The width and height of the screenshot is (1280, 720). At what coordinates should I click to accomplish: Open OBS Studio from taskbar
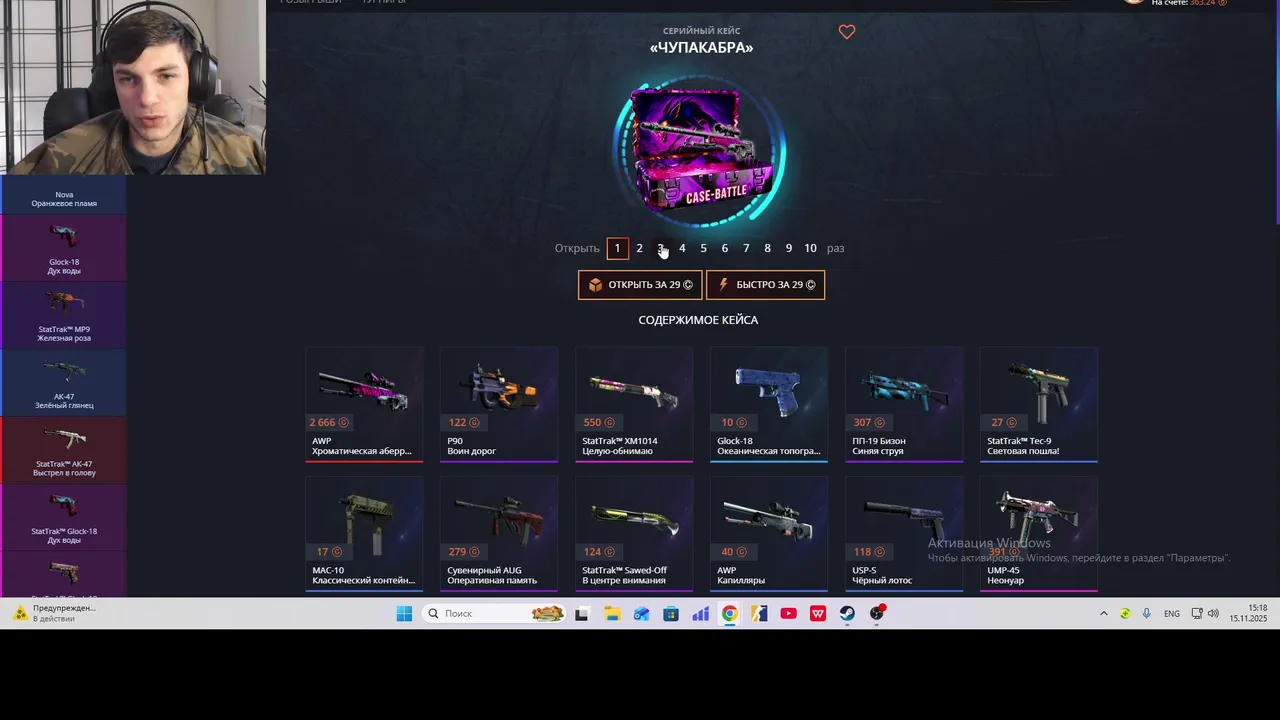click(x=877, y=613)
